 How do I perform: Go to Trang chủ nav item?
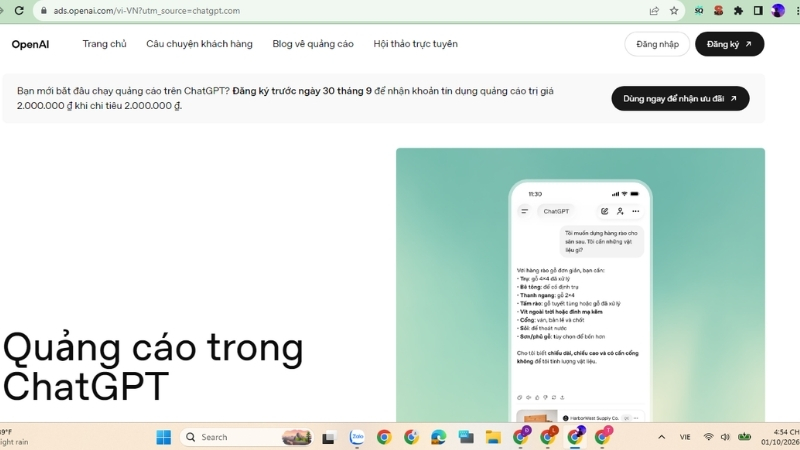(x=104, y=44)
